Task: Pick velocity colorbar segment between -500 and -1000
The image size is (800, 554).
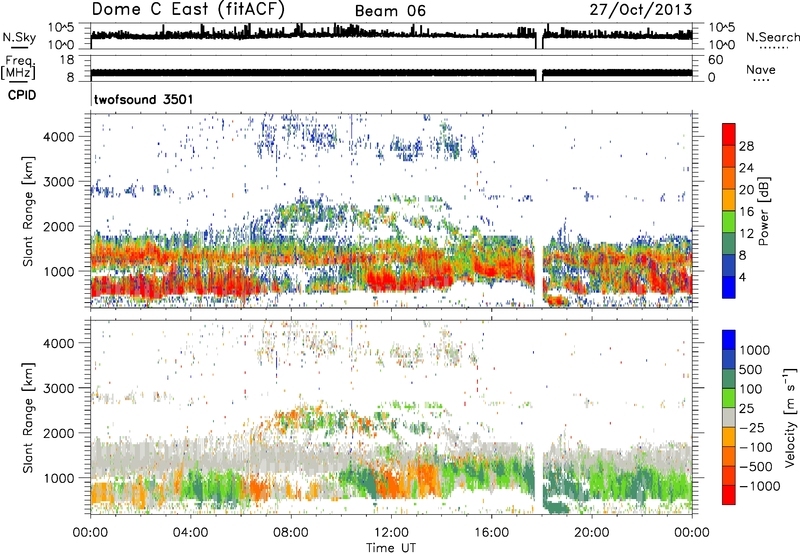Action: [729, 476]
